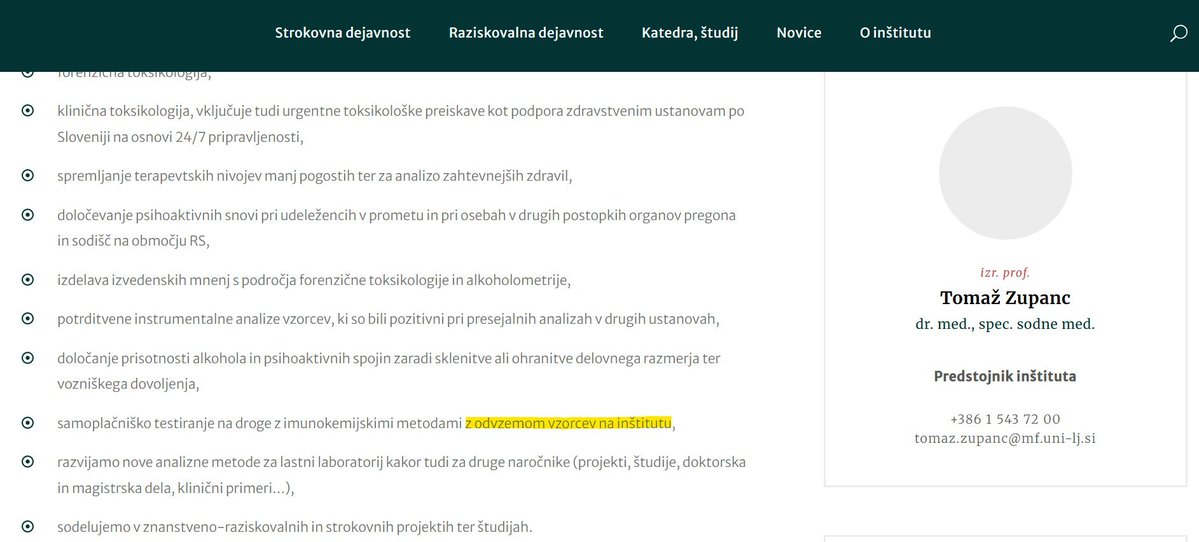Click bullet icon beside 'spremljanje terapevtskih nivojev'

coord(28,176)
